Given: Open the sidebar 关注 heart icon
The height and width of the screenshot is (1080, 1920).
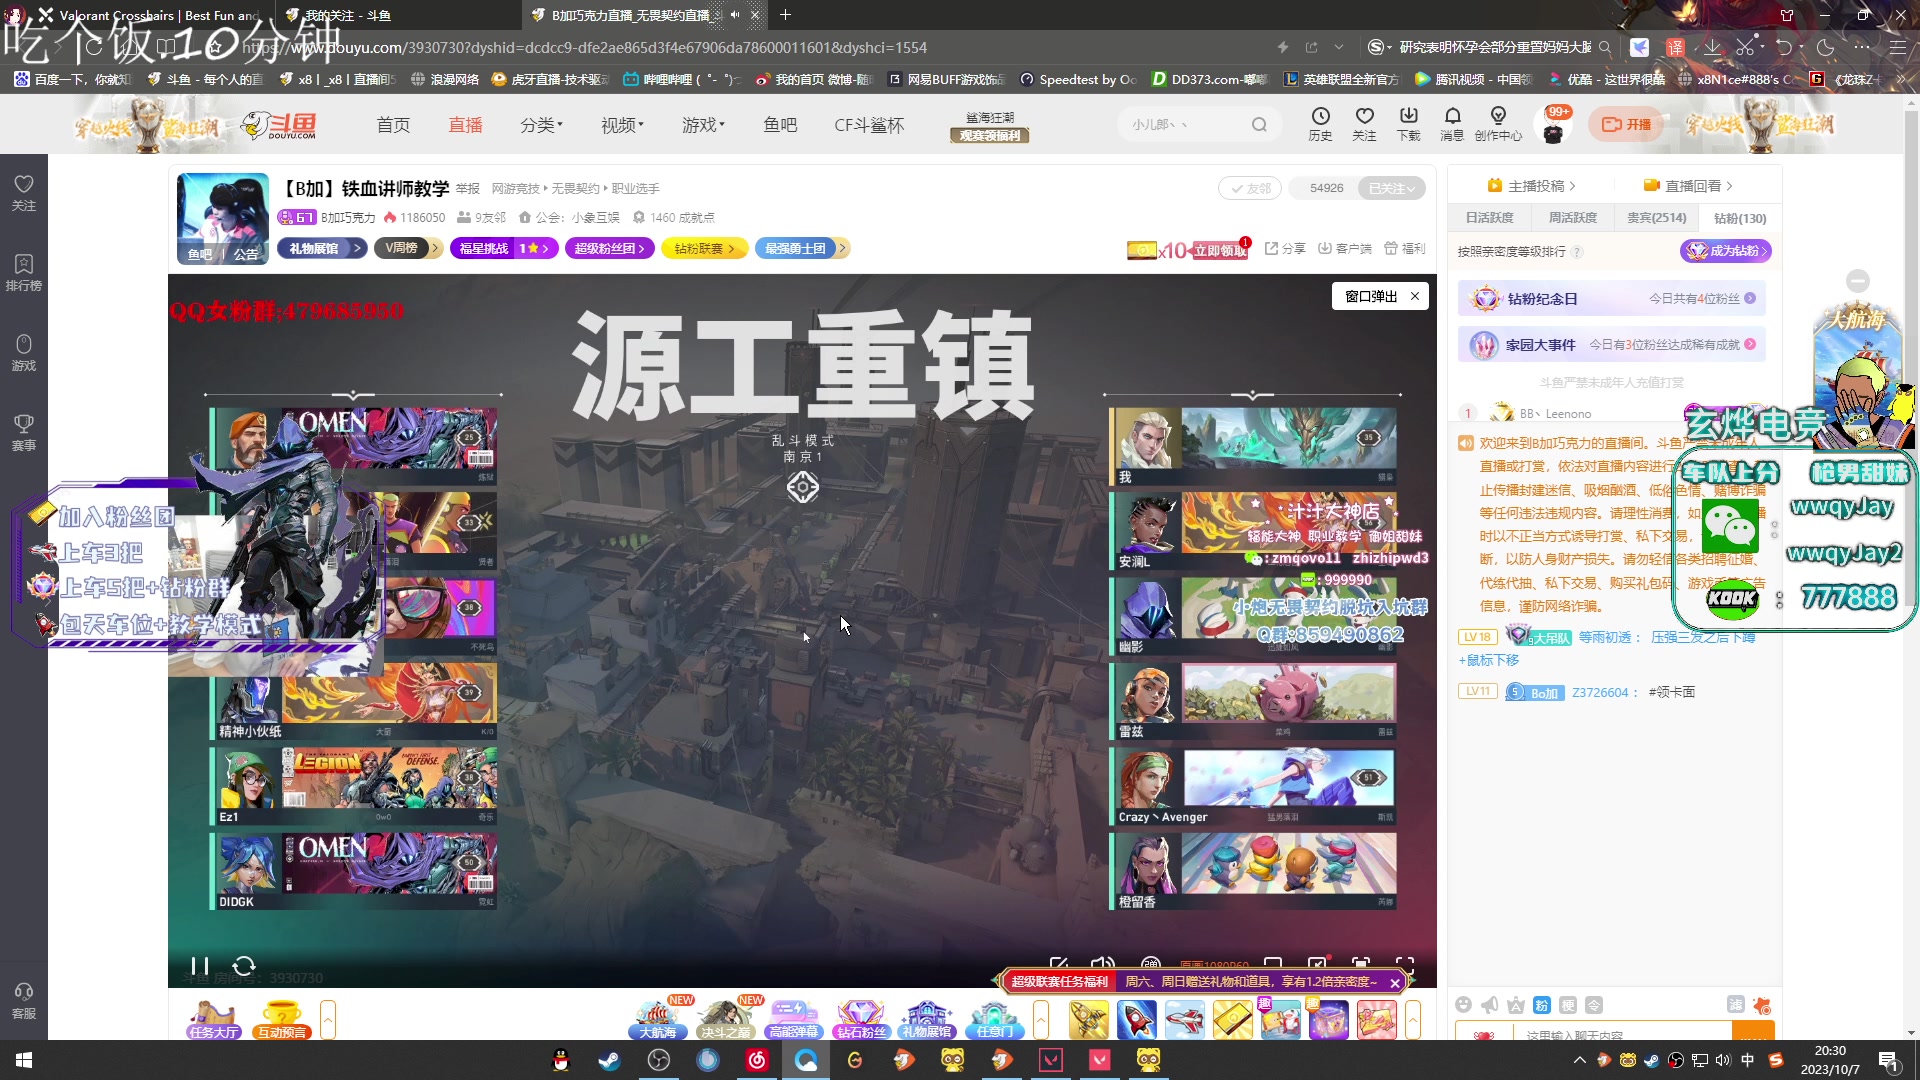Looking at the screenshot, I should 24,192.
